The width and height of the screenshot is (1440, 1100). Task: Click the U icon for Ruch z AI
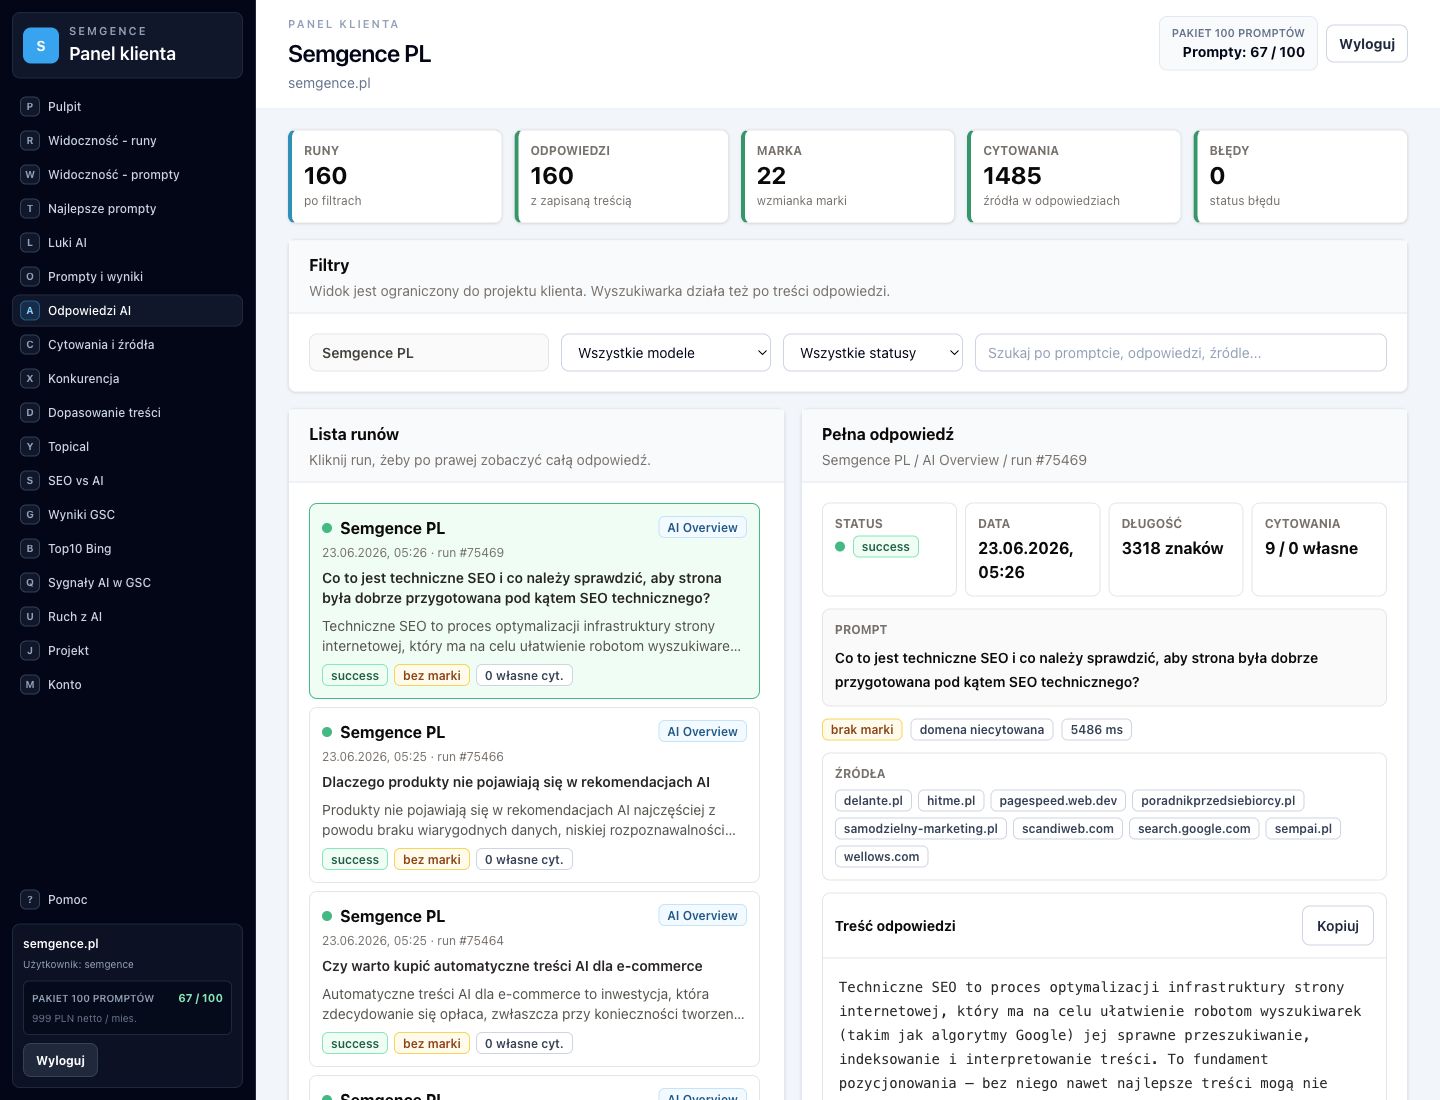tap(30, 617)
